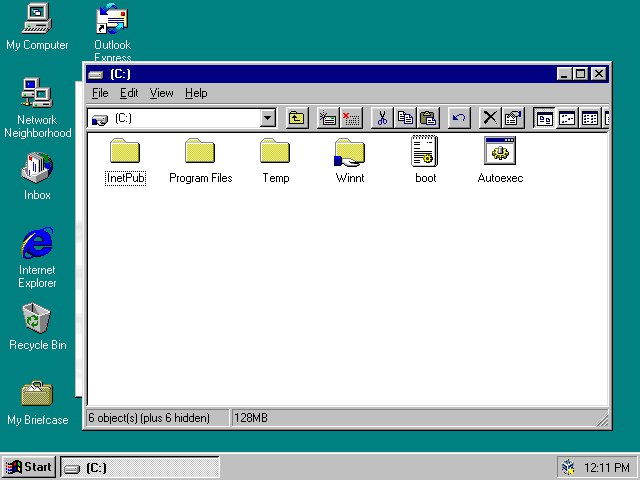Click the Outlook Express desktop shortcut
The width and height of the screenshot is (640, 480).
tap(112, 32)
